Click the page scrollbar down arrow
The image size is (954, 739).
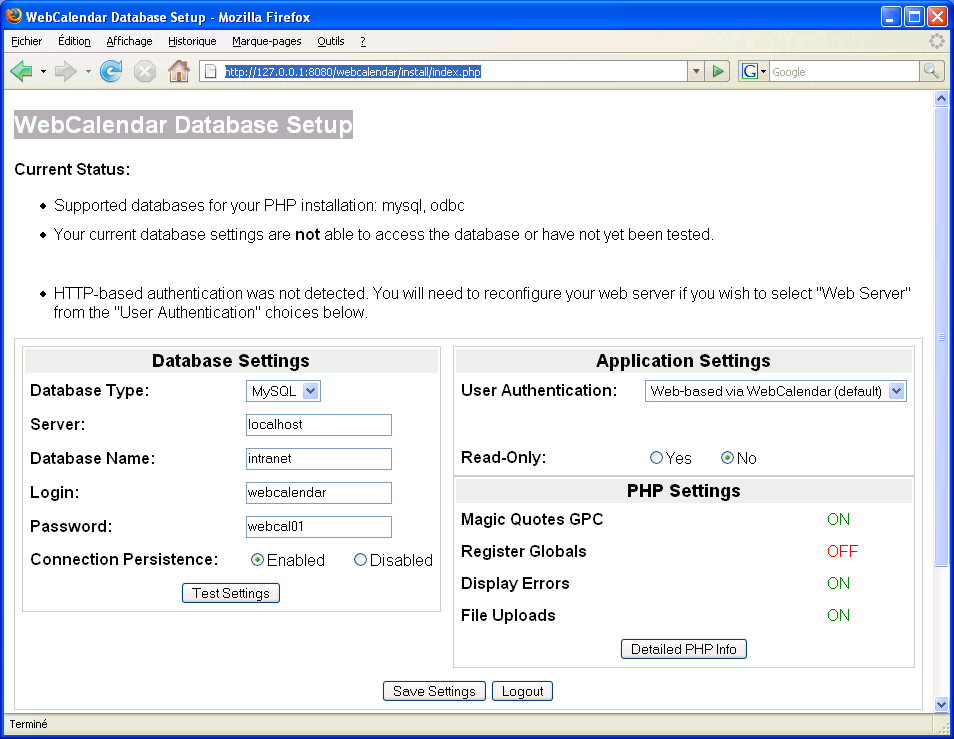[x=941, y=704]
